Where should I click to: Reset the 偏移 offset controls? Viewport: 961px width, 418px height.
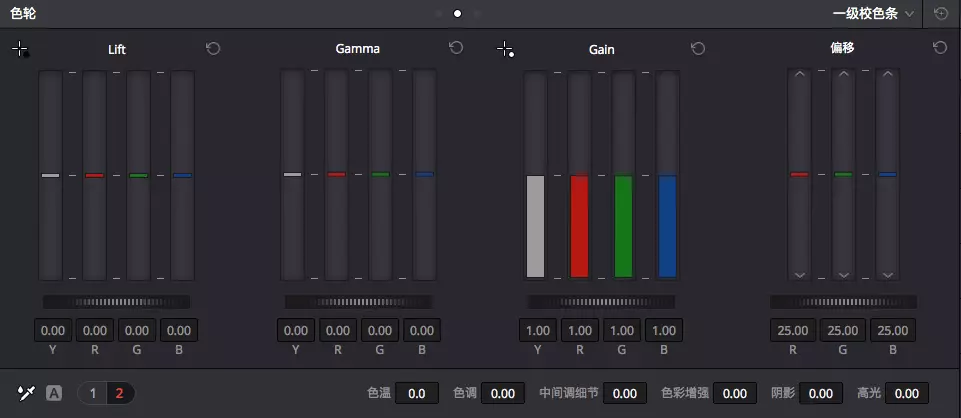point(939,48)
